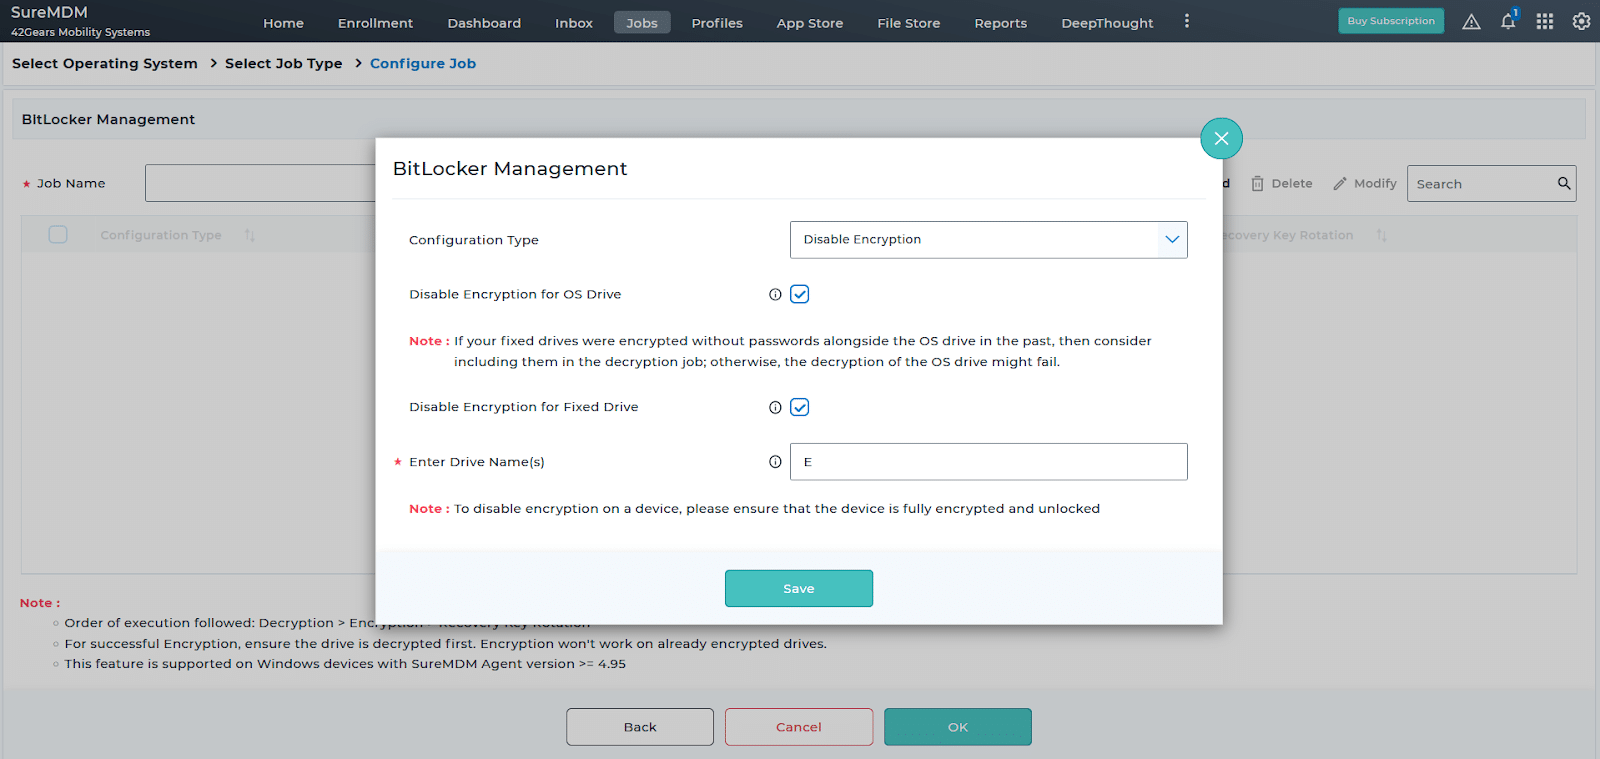The width and height of the screenshot is (1600, 759).
Task: Click the Back button
Action: point(640,727)
